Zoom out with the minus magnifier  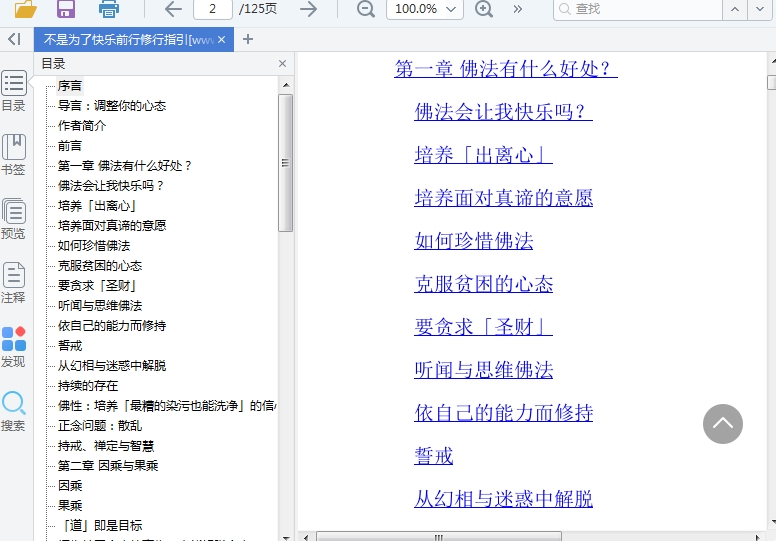click(x=366, y=9)
